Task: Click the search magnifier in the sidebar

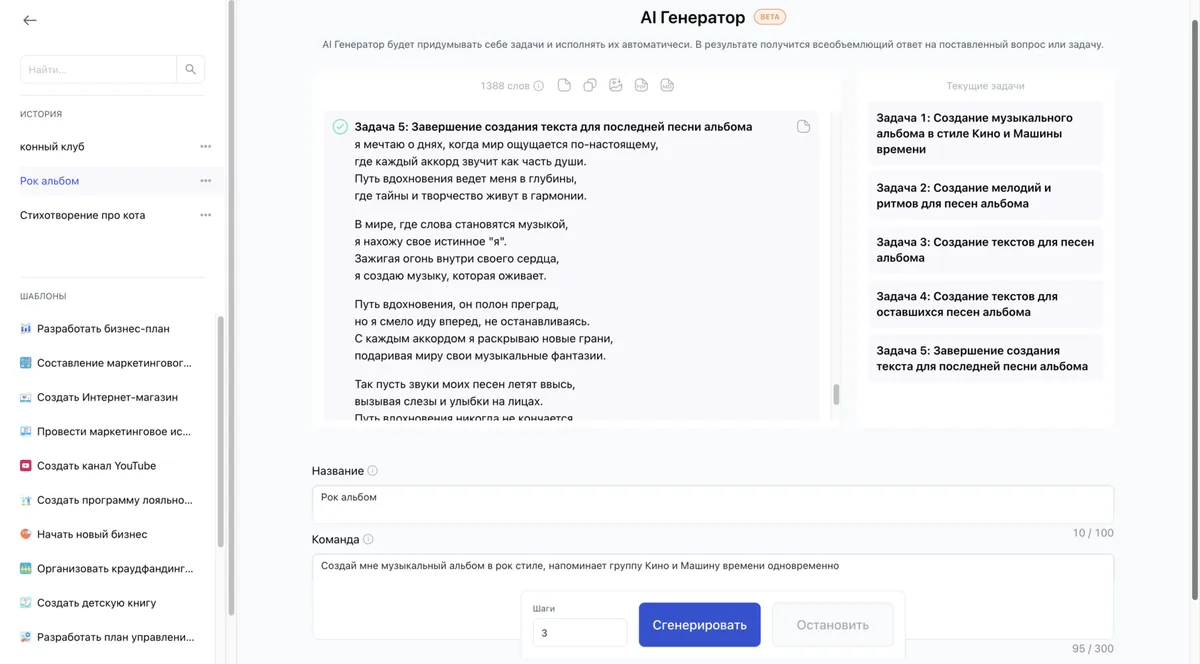Action: [x=190, y=69]
